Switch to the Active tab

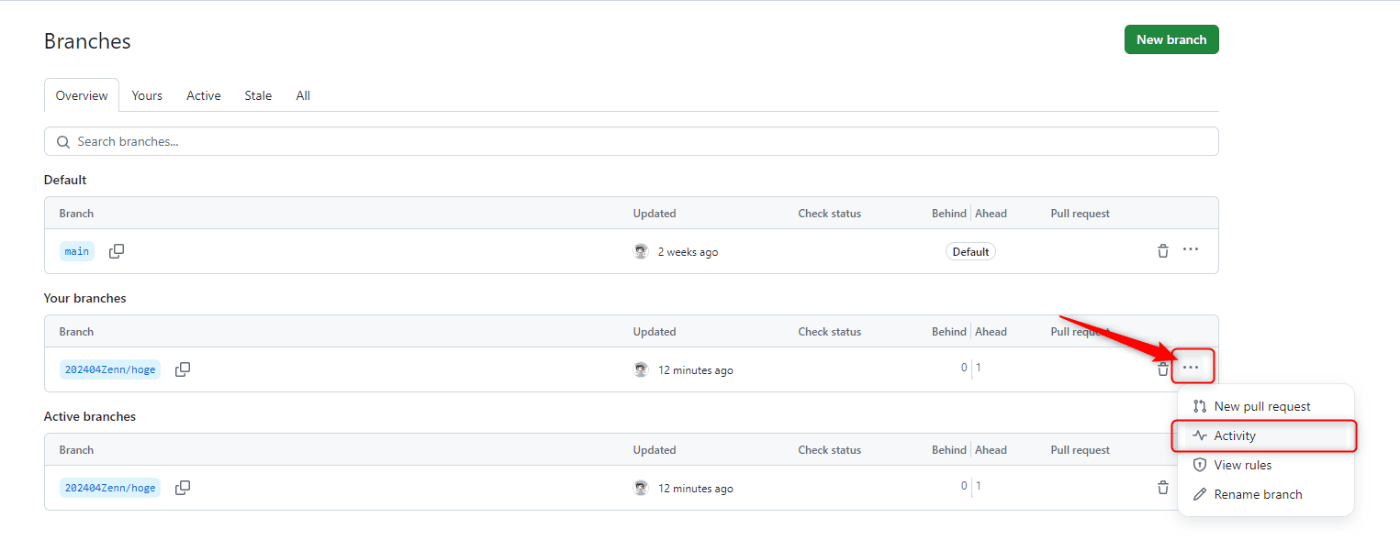point(203,95)
